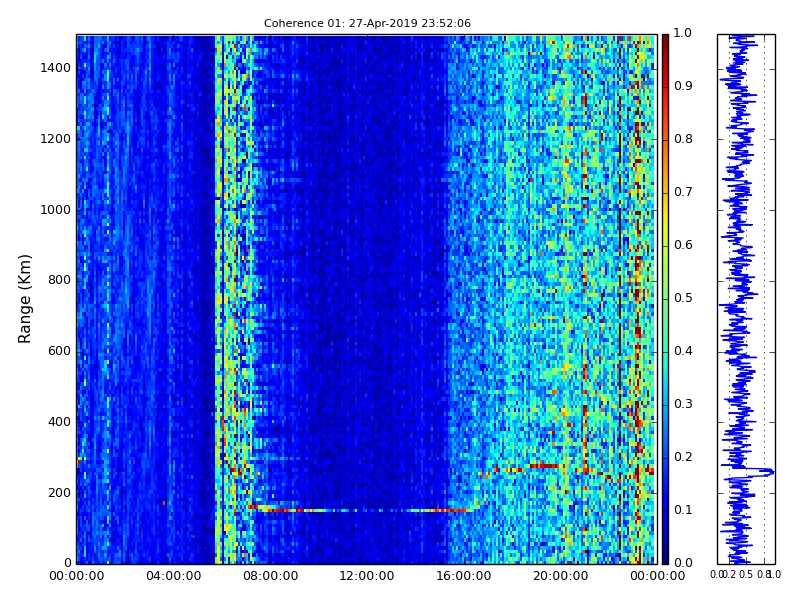800x600 pixels.
Task: Click the colorbar 0.5 label
Action: (x=683, y=298)
